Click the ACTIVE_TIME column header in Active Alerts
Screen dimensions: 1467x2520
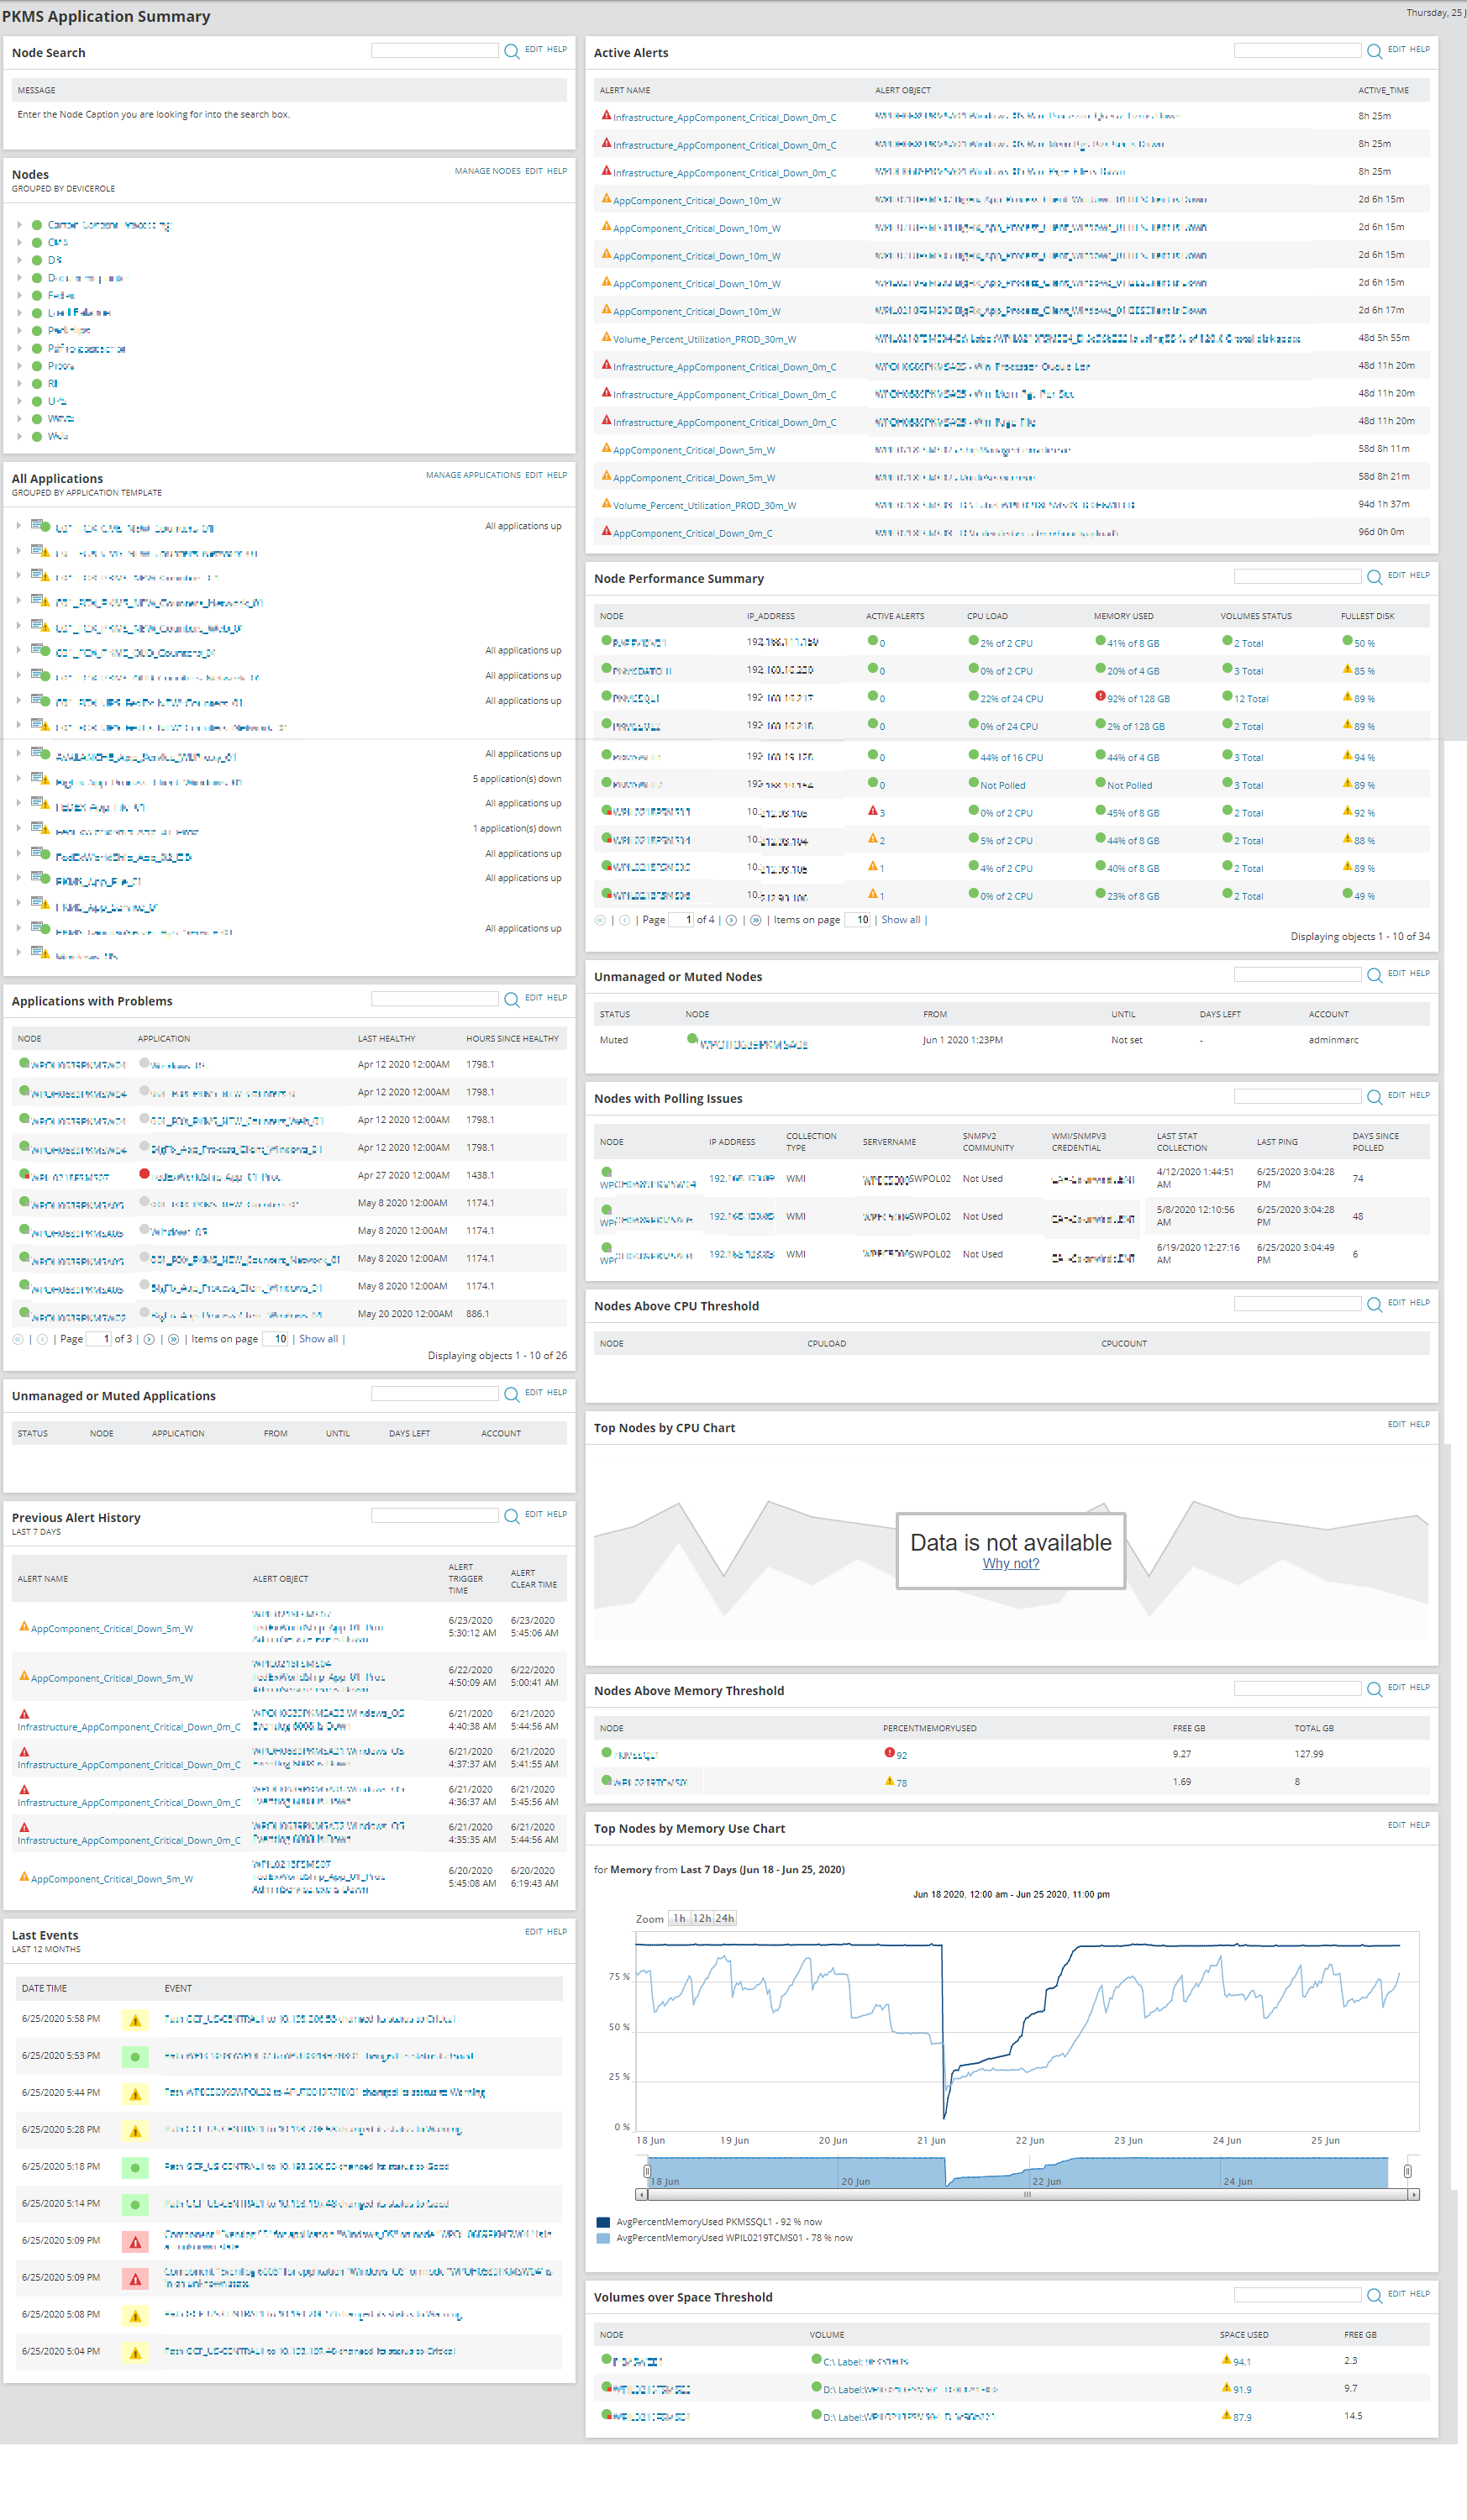[x=1383, y=90]
